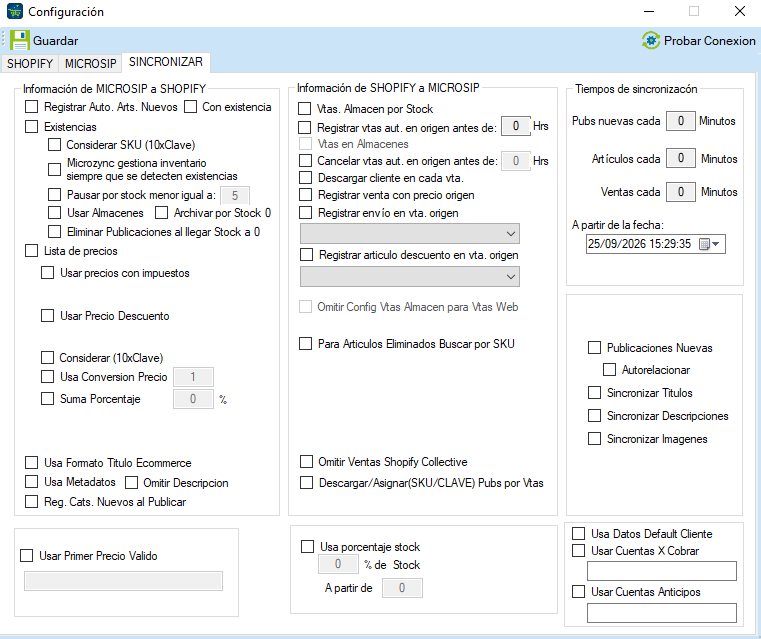Enable Descargar cliente en cada vta.

[305, 178]
